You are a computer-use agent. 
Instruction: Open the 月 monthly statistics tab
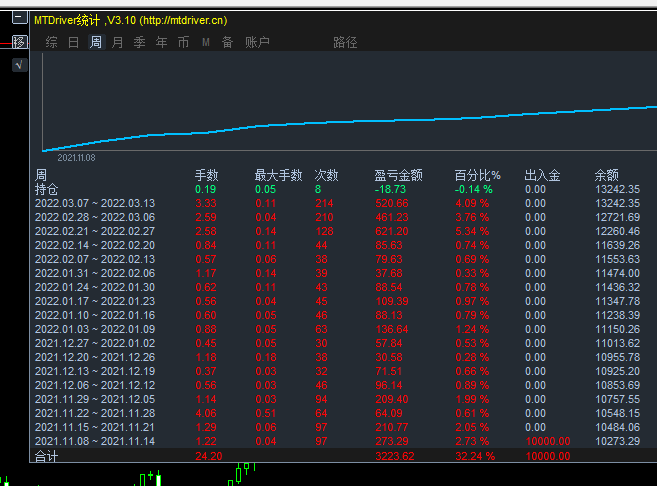118,42
